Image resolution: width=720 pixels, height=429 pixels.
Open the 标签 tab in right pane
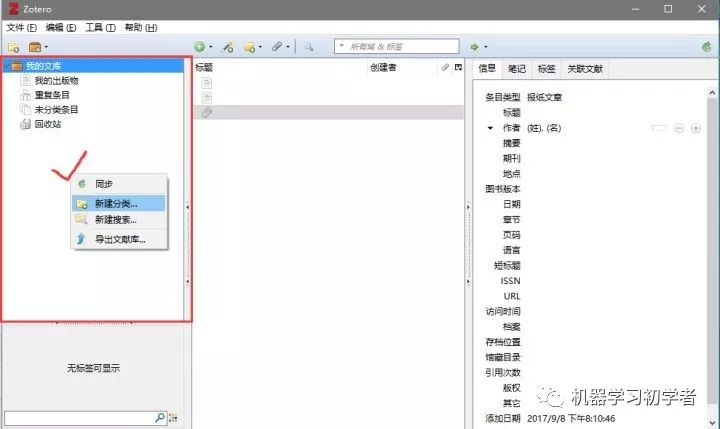[x=546, y=69]
